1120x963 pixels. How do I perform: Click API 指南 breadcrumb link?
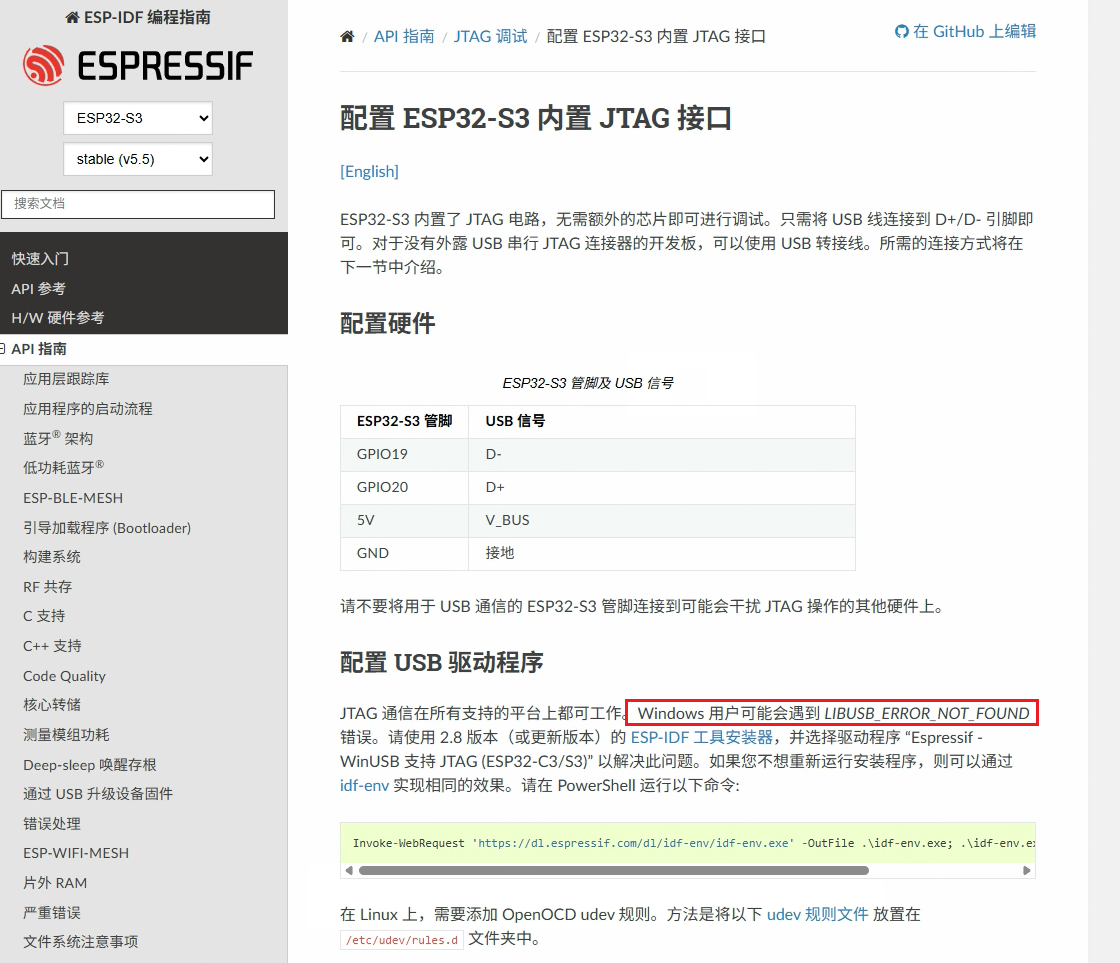click(x=404, y=36)
